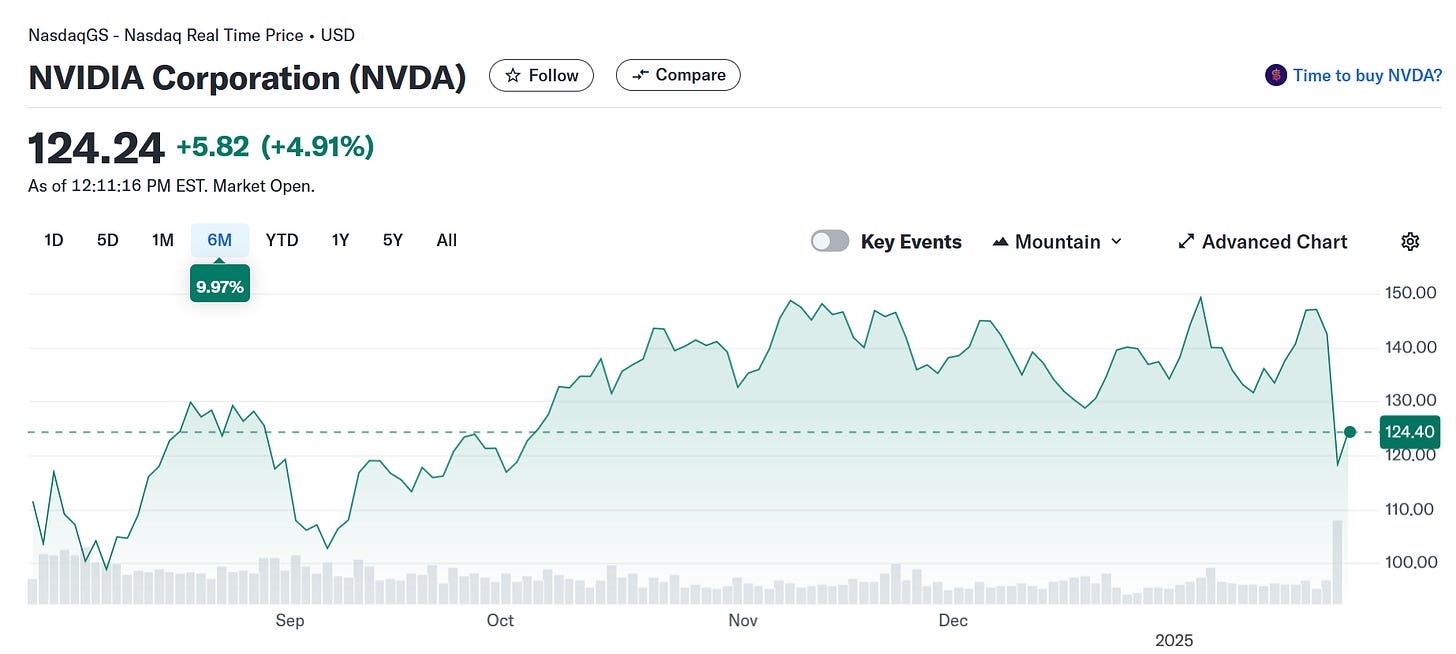Screen dimensions: 1456x654
Task: Click the Oct label on the time axis
Action: (x=500, y=621)
